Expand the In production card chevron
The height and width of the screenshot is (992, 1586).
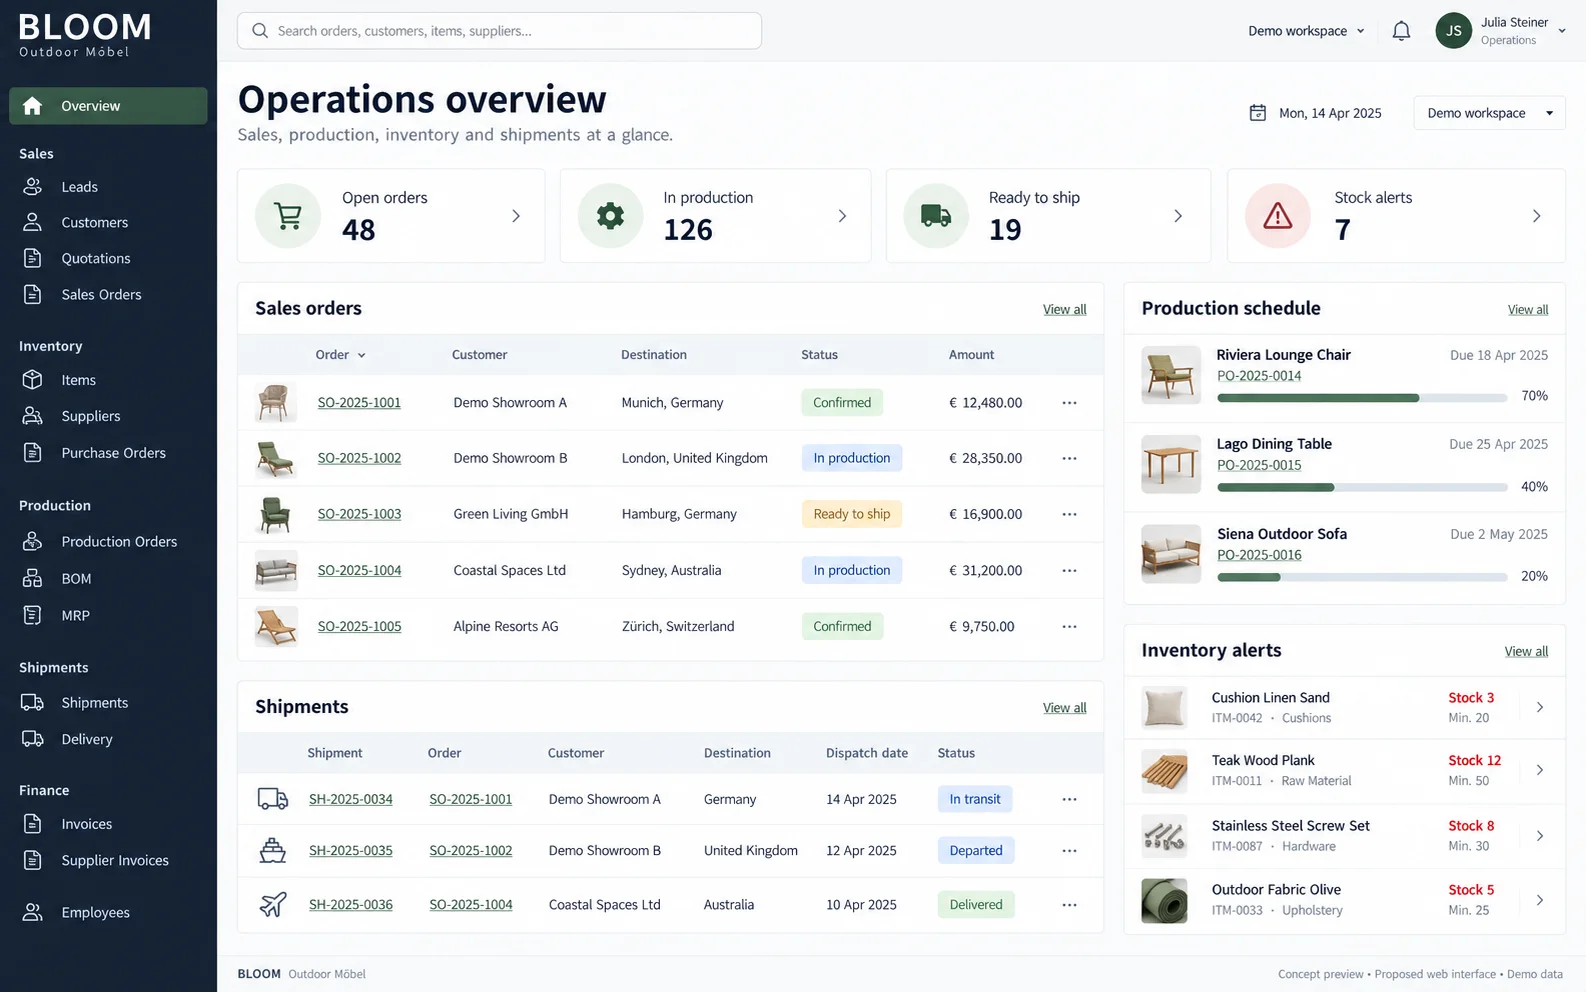(842, 216)
